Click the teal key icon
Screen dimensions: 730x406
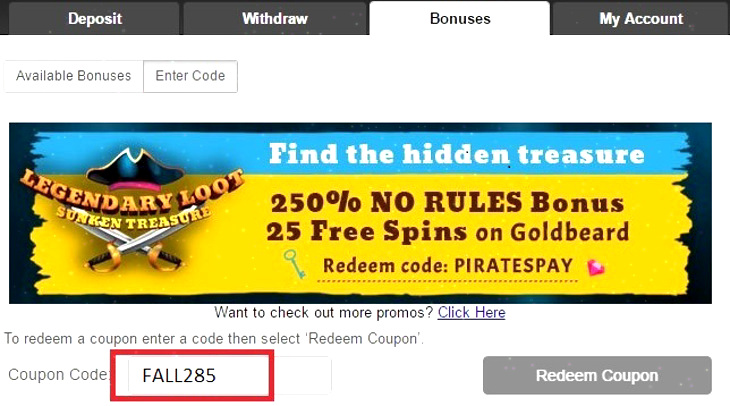coord(295,264)
